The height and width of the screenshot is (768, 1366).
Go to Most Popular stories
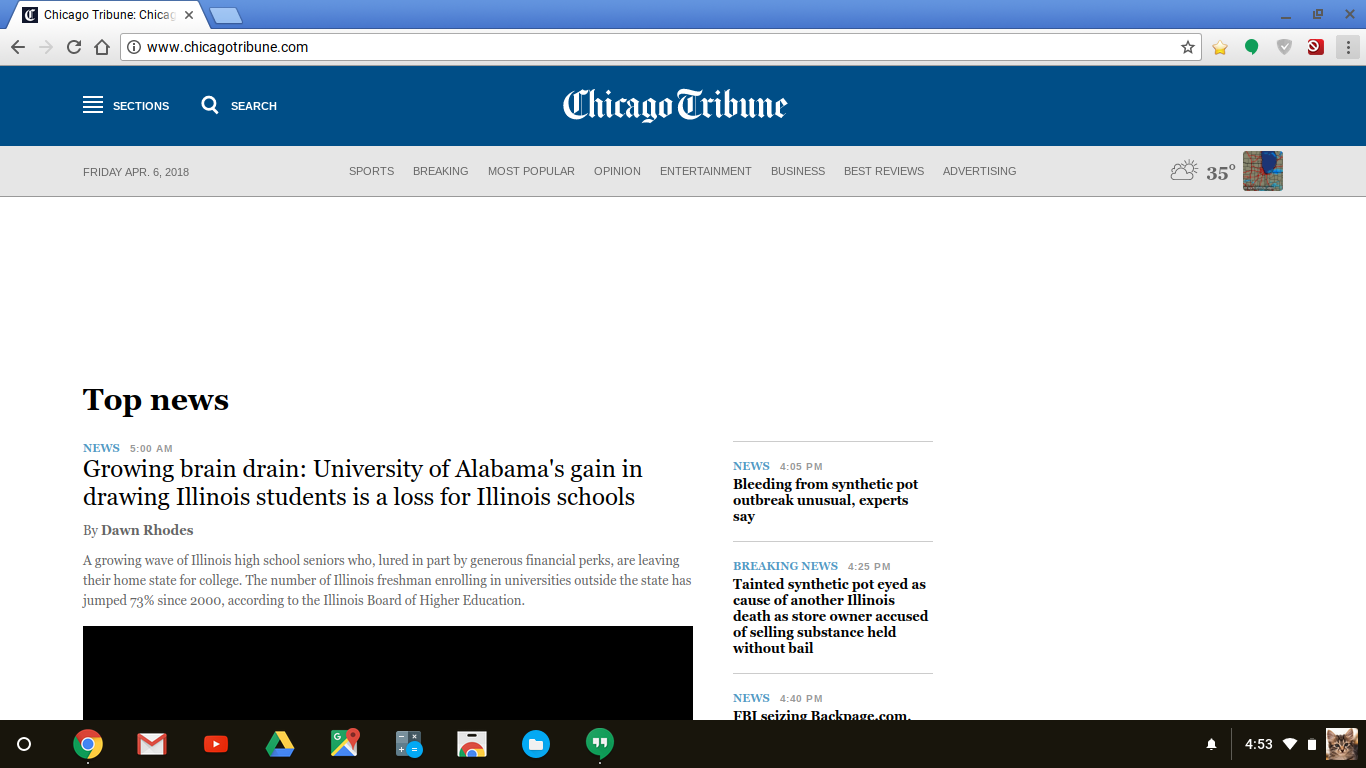531,171
